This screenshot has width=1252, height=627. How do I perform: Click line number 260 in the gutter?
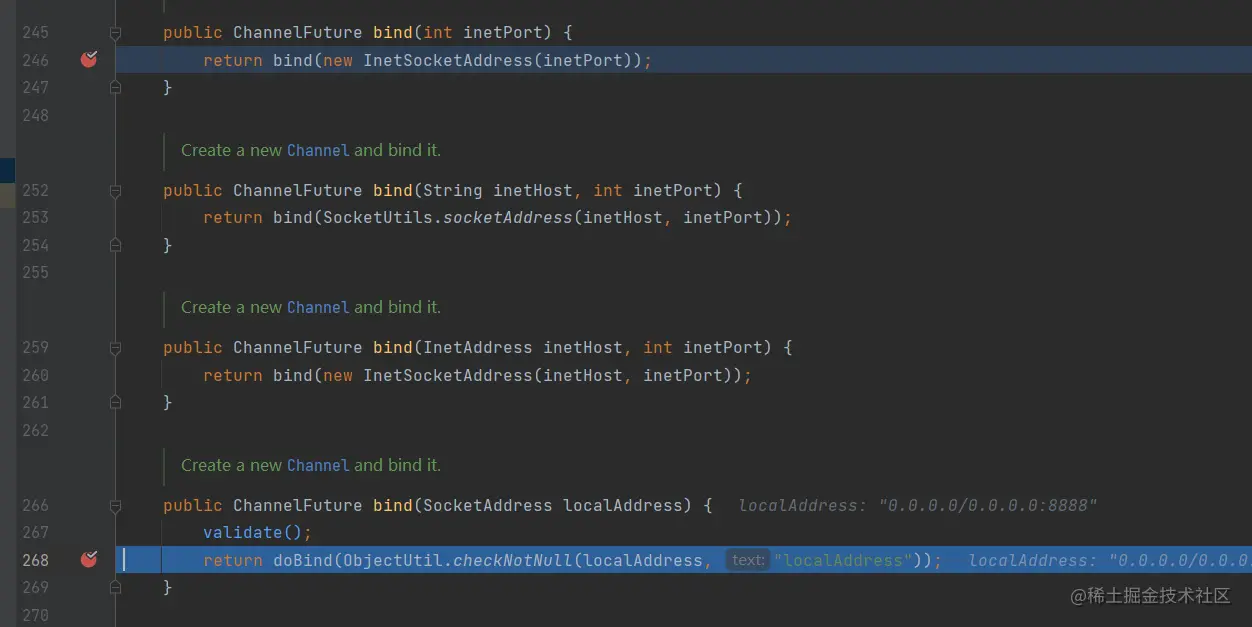click(35, 375)
